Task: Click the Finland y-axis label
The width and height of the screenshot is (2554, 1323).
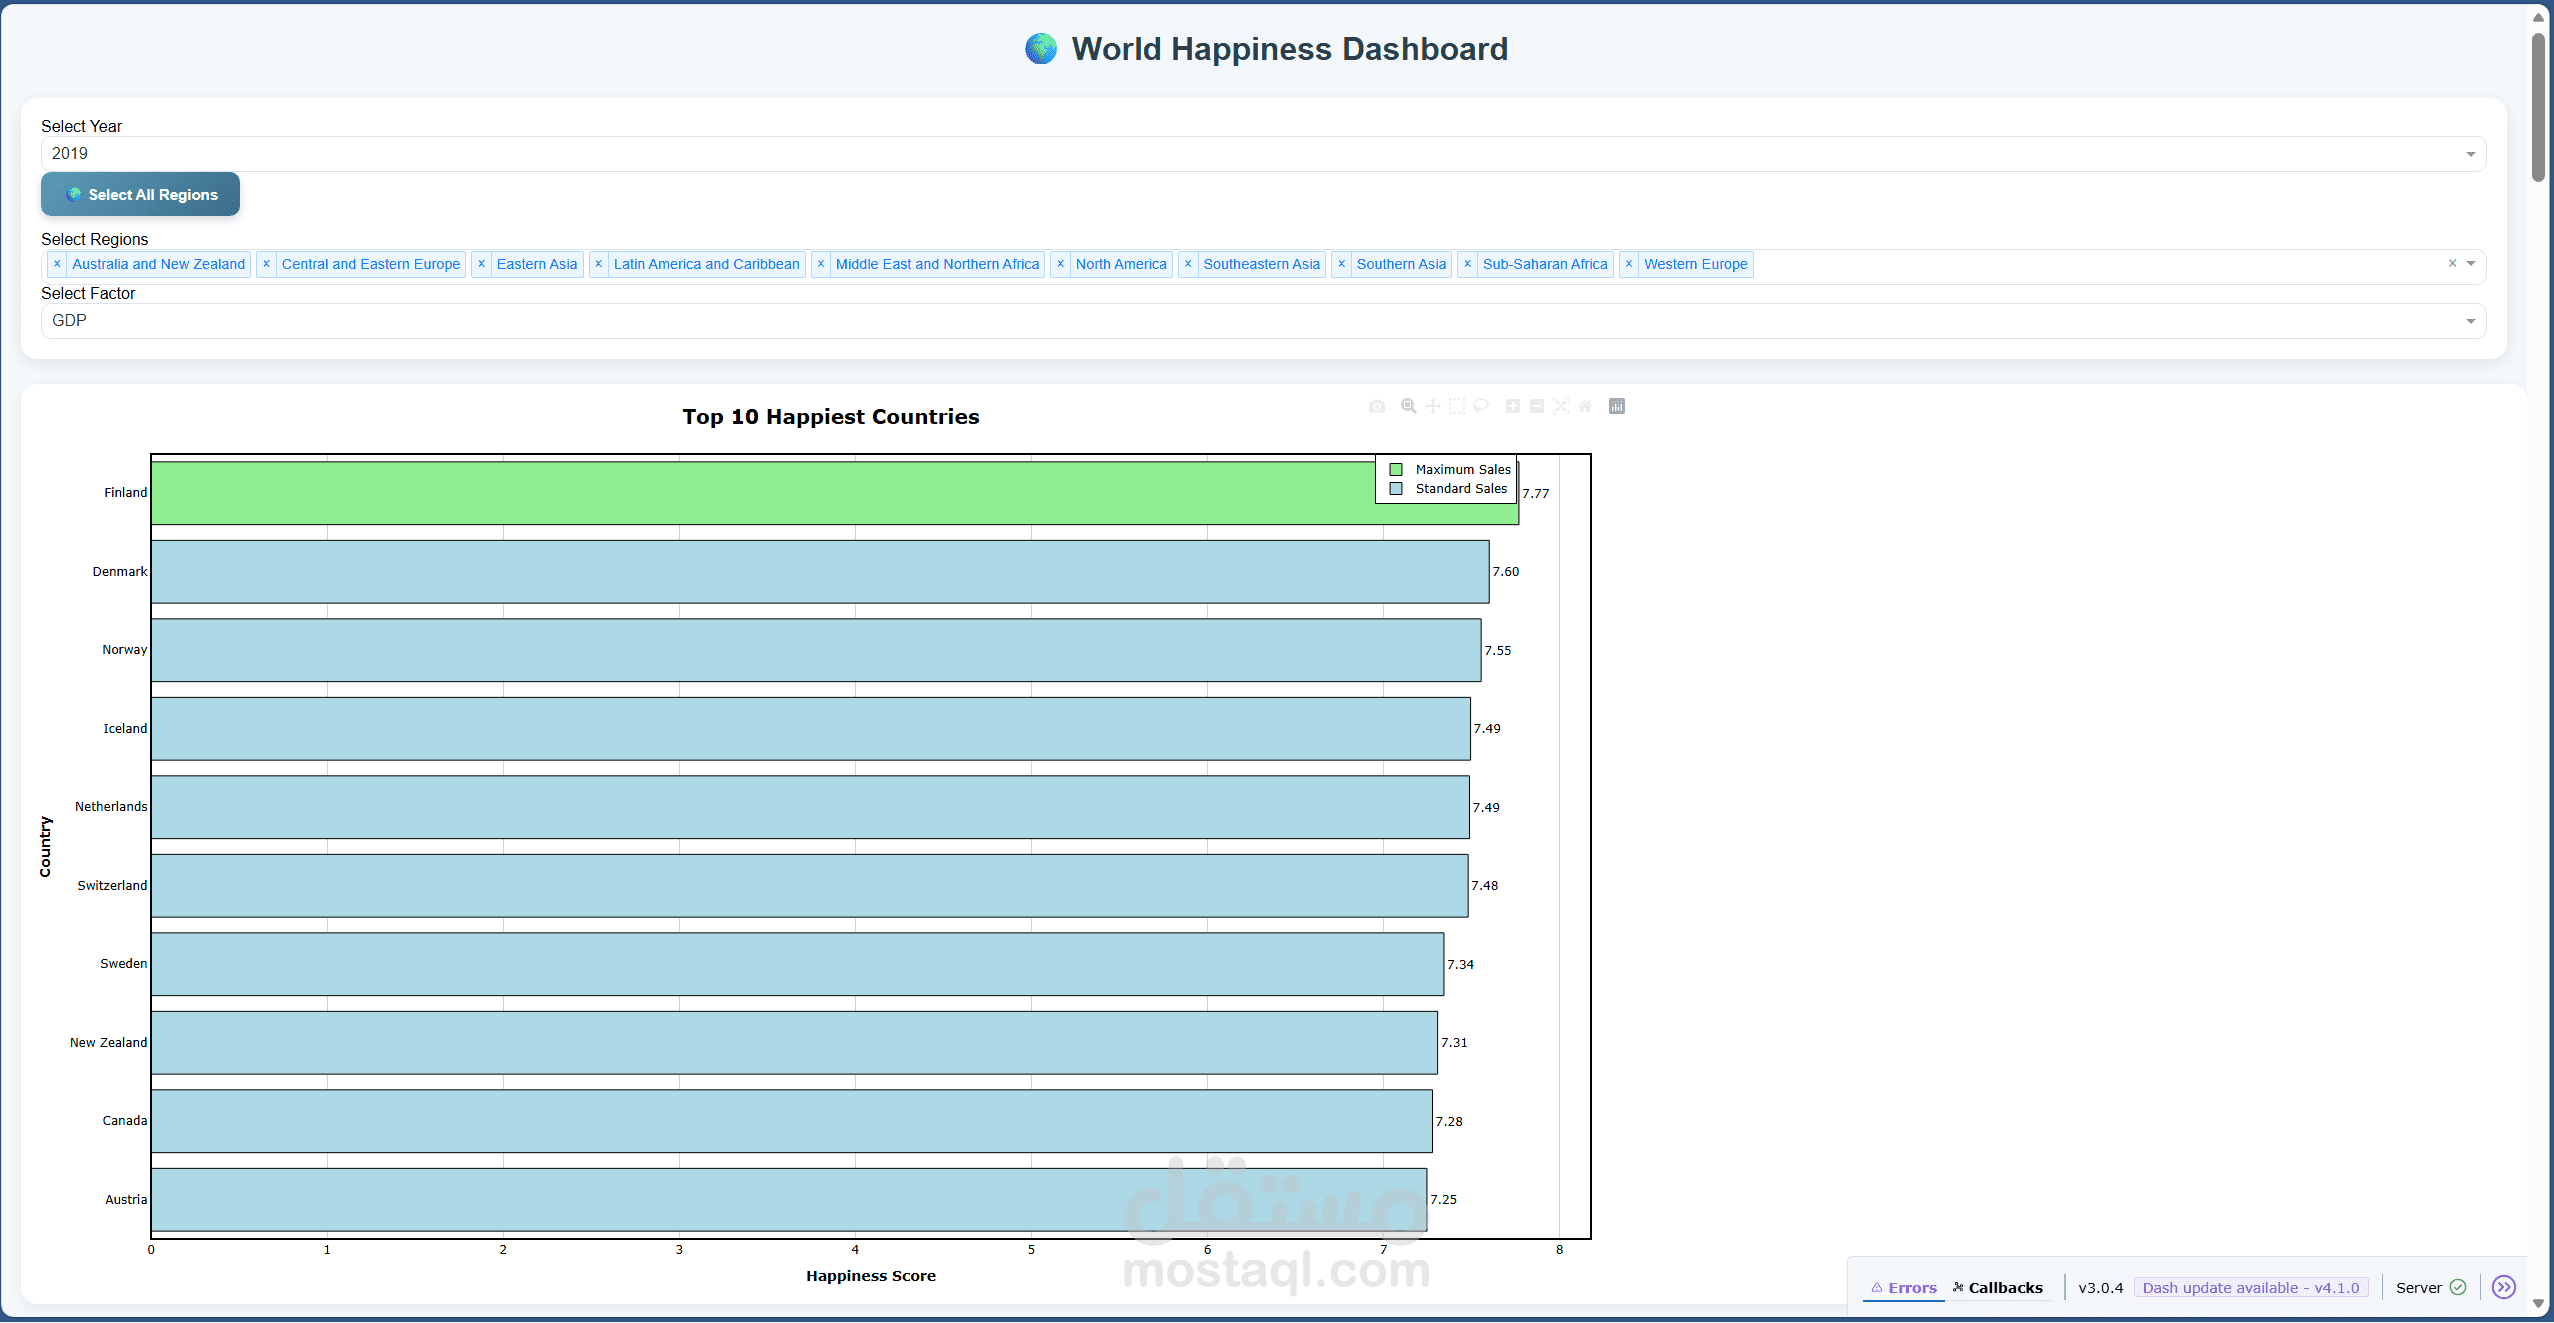Action: coord(126,493)
